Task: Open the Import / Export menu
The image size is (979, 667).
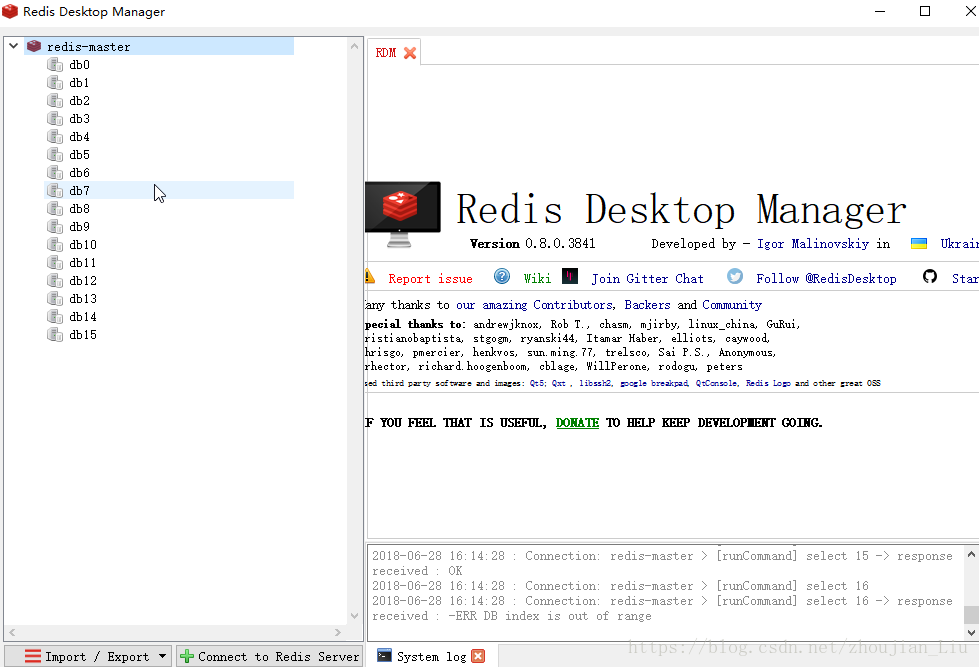Action: tap(88, 656)
